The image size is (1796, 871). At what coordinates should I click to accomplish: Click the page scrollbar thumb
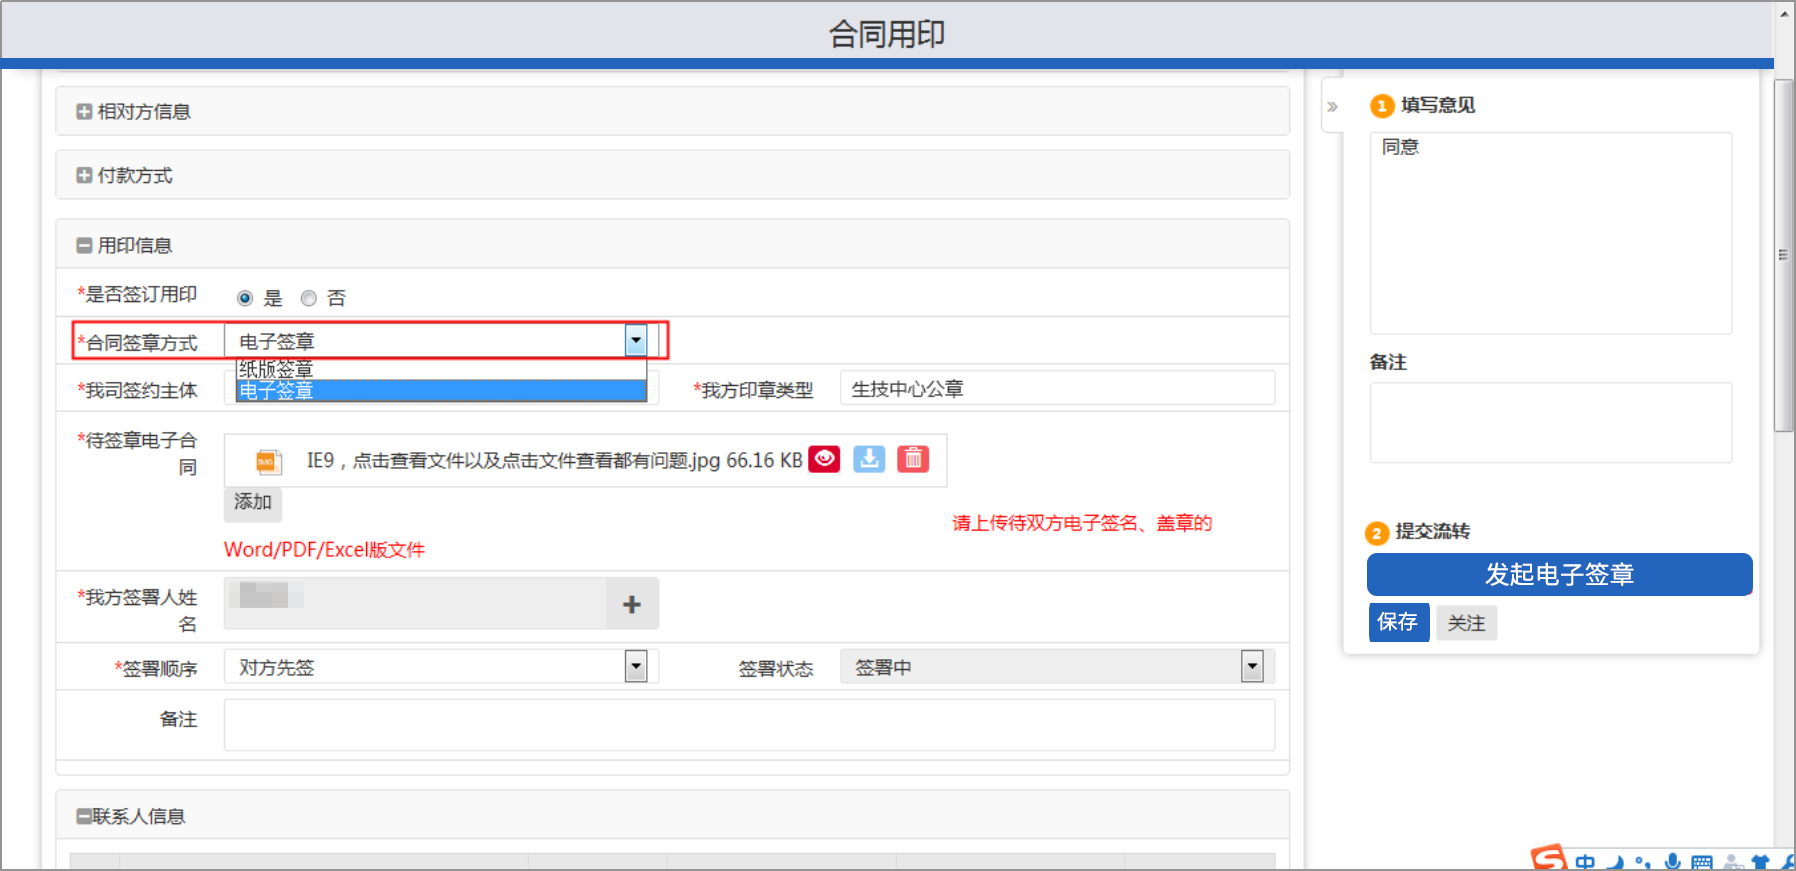point(1783,255)
